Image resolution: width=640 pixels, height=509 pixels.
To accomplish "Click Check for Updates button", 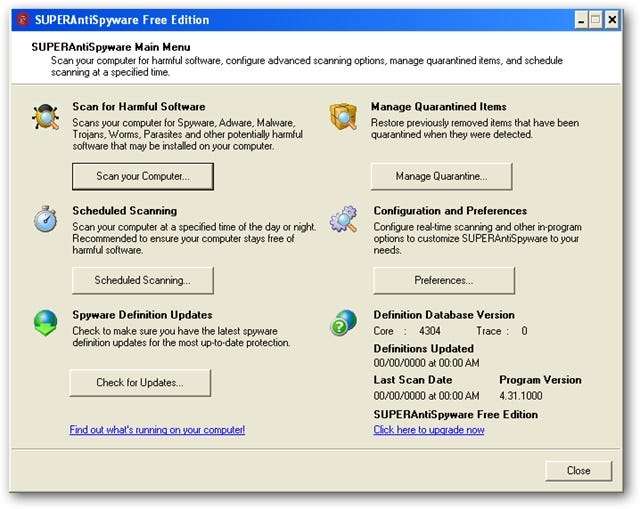I will [x=140, y=383].
